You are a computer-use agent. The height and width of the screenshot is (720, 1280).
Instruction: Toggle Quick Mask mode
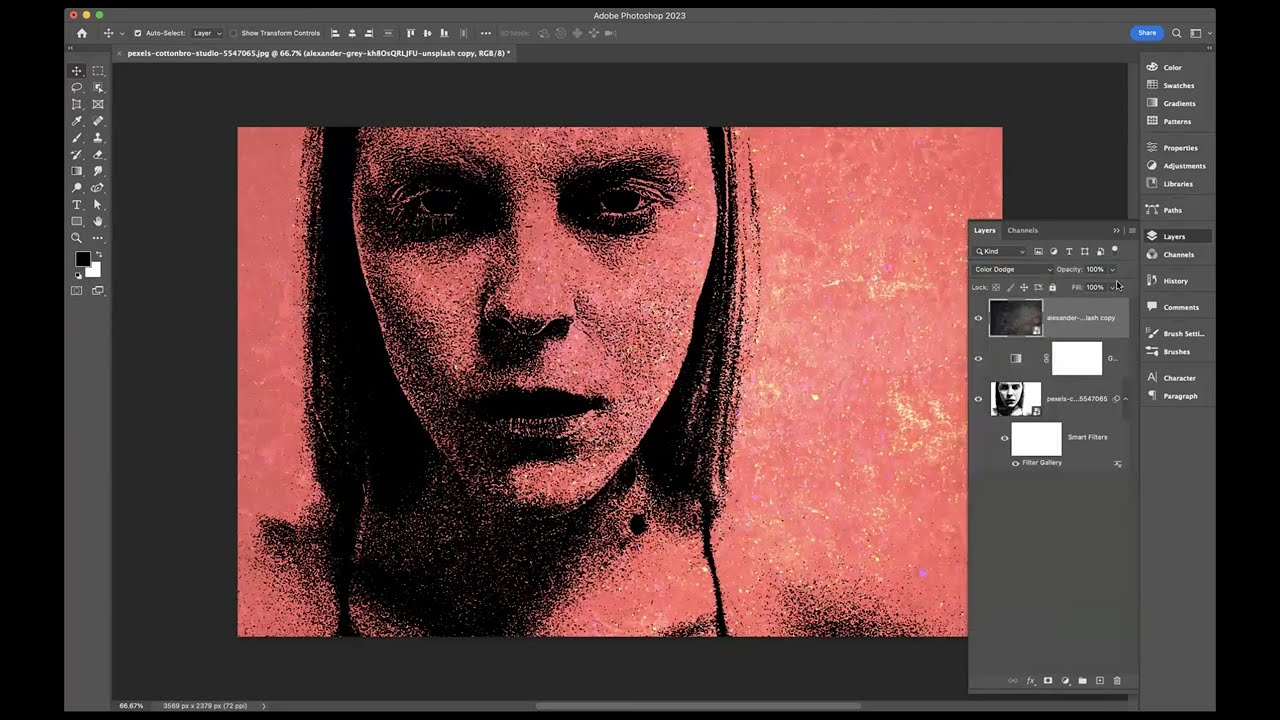[76, 291]
